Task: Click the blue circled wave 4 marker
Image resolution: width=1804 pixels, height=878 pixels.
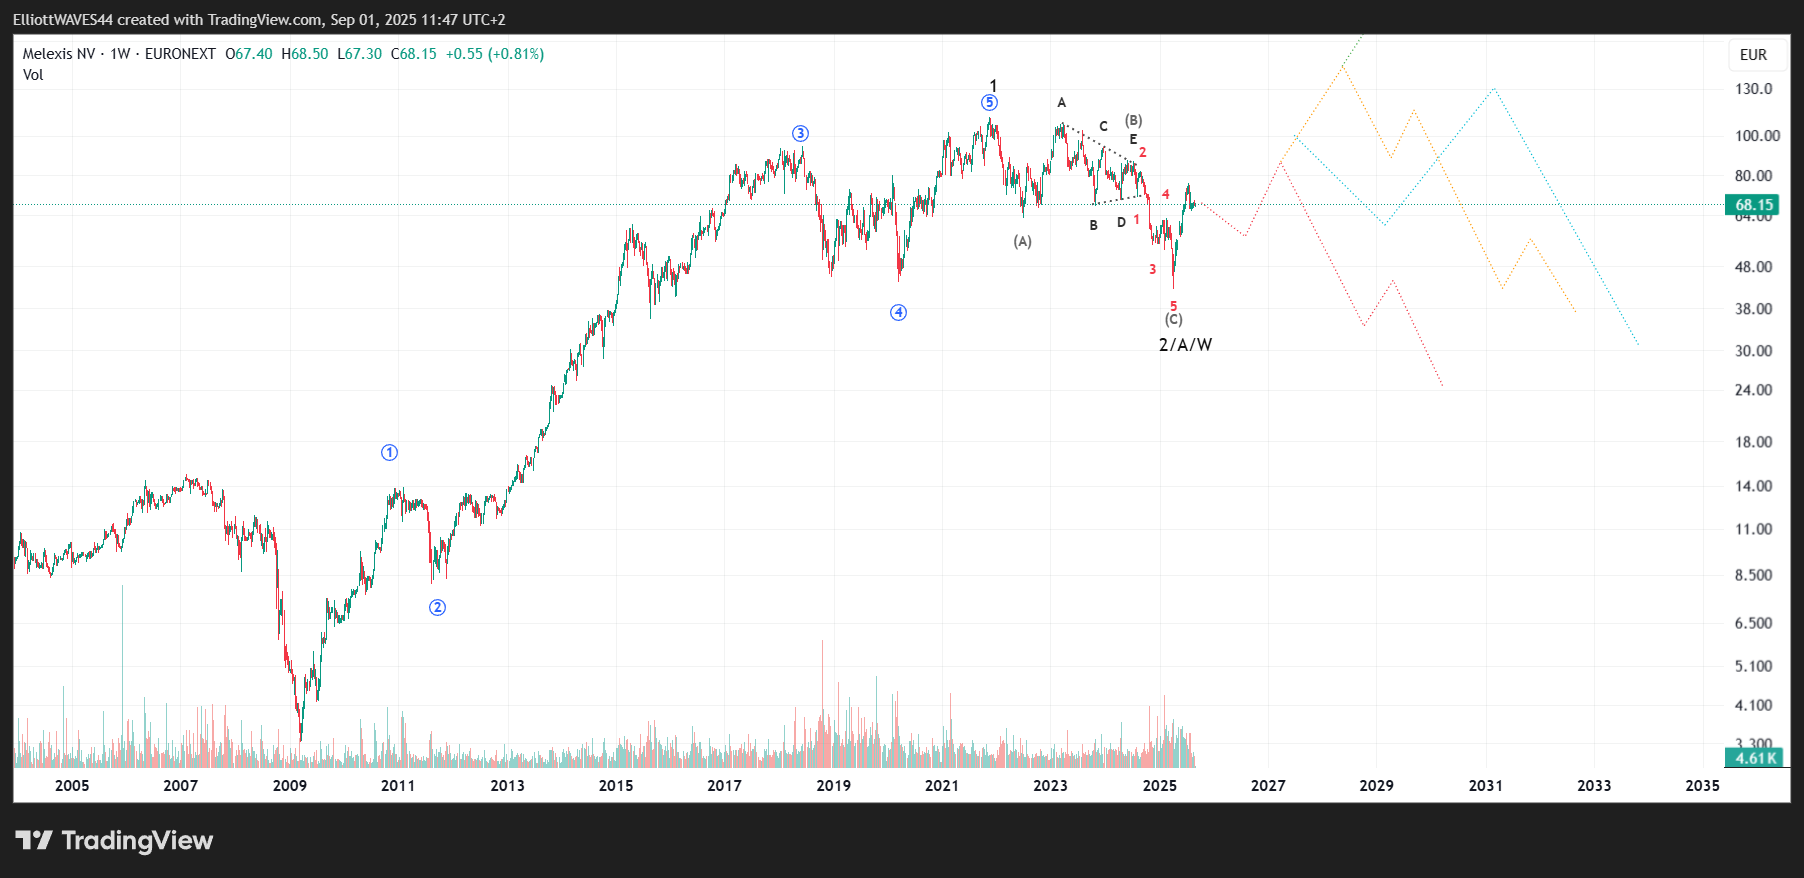Action: [x=898, y=313]
